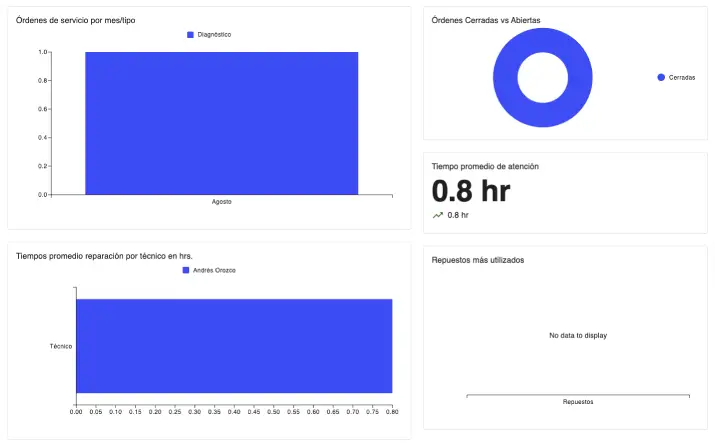715x443 pixels.
Task: Click the blue Diagnóstico legend square
Action: click(190, 34)
